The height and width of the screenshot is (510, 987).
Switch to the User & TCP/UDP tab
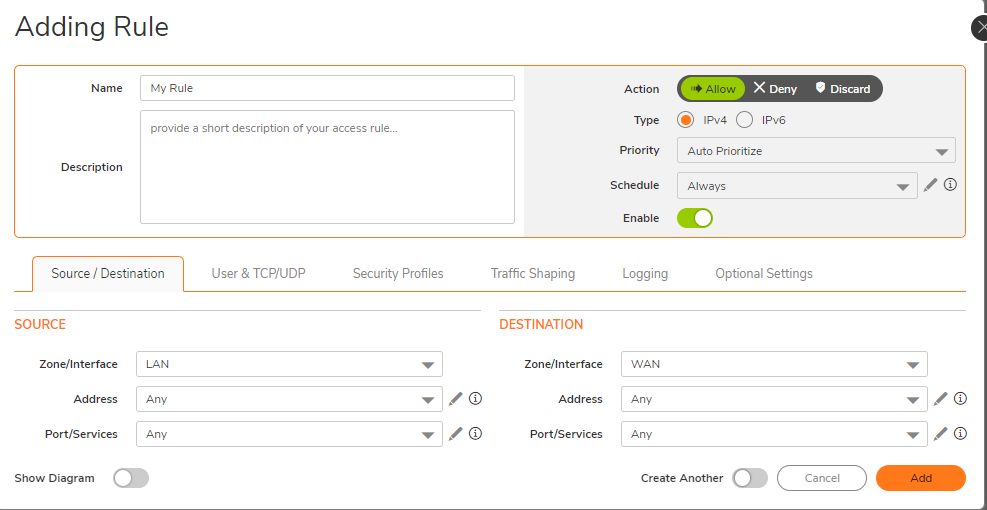tap(258, 273)
